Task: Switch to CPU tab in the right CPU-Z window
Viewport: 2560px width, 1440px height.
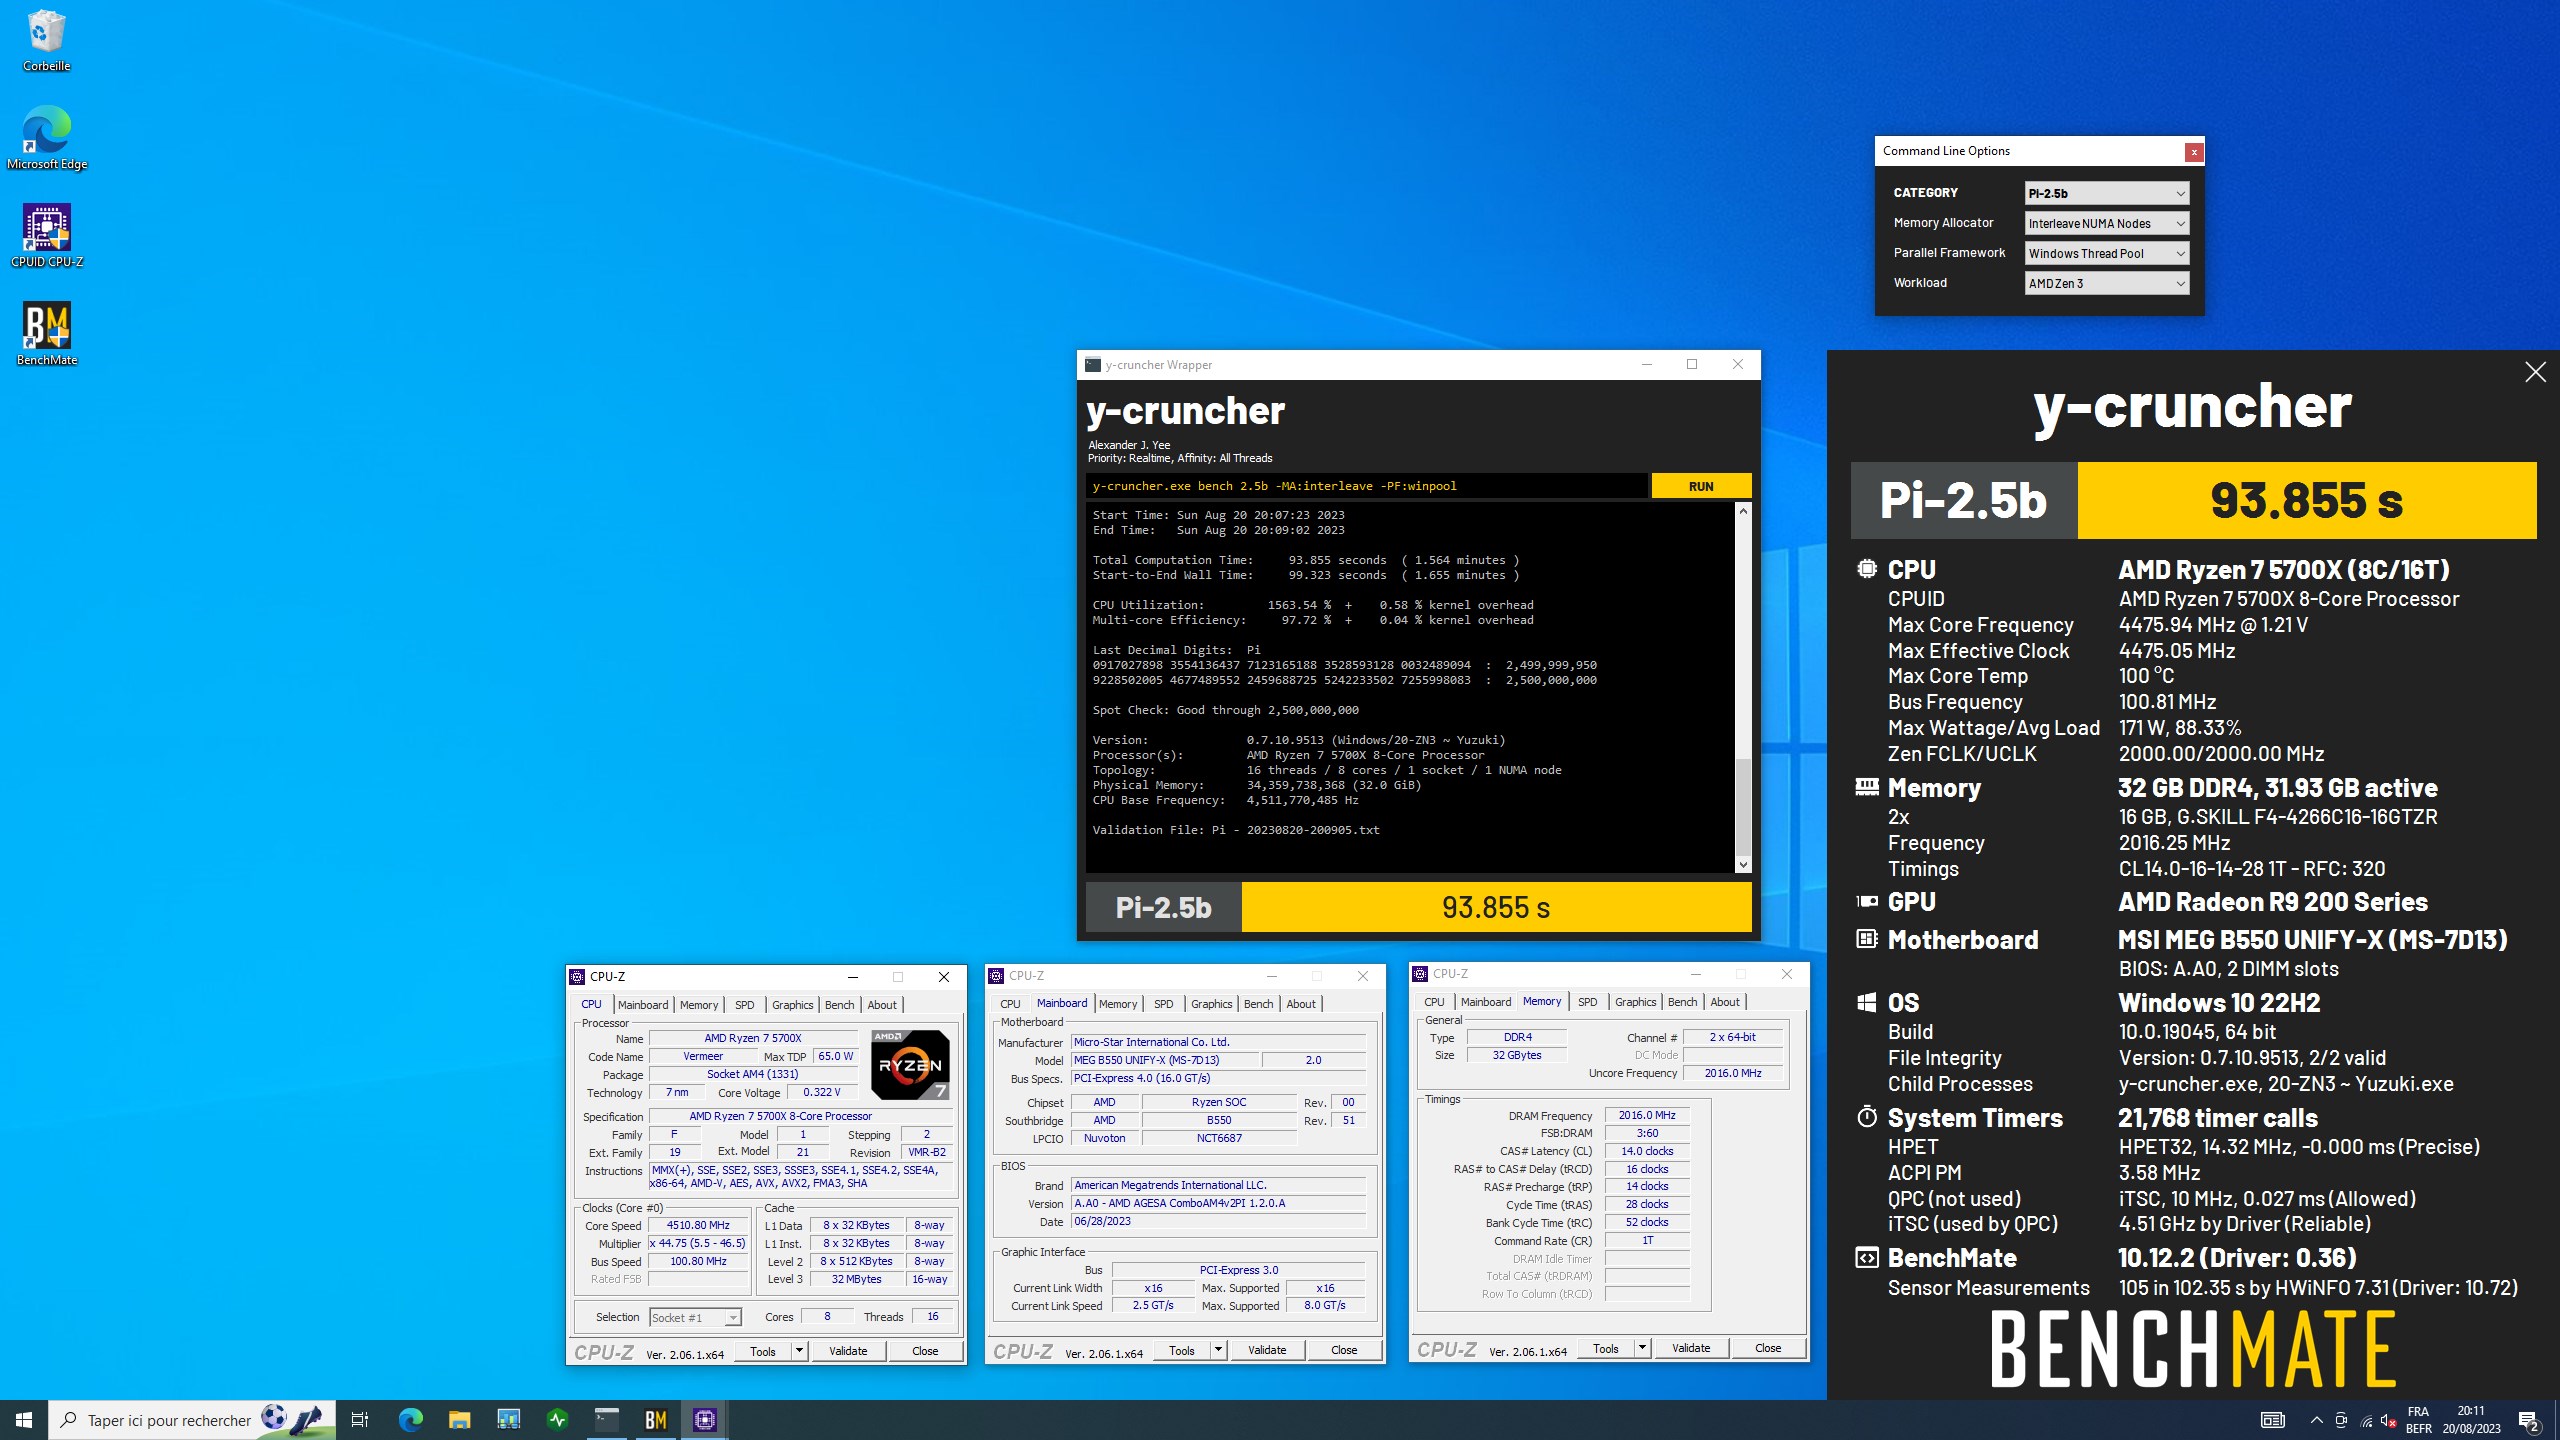Action: tap(1434, 1002)
